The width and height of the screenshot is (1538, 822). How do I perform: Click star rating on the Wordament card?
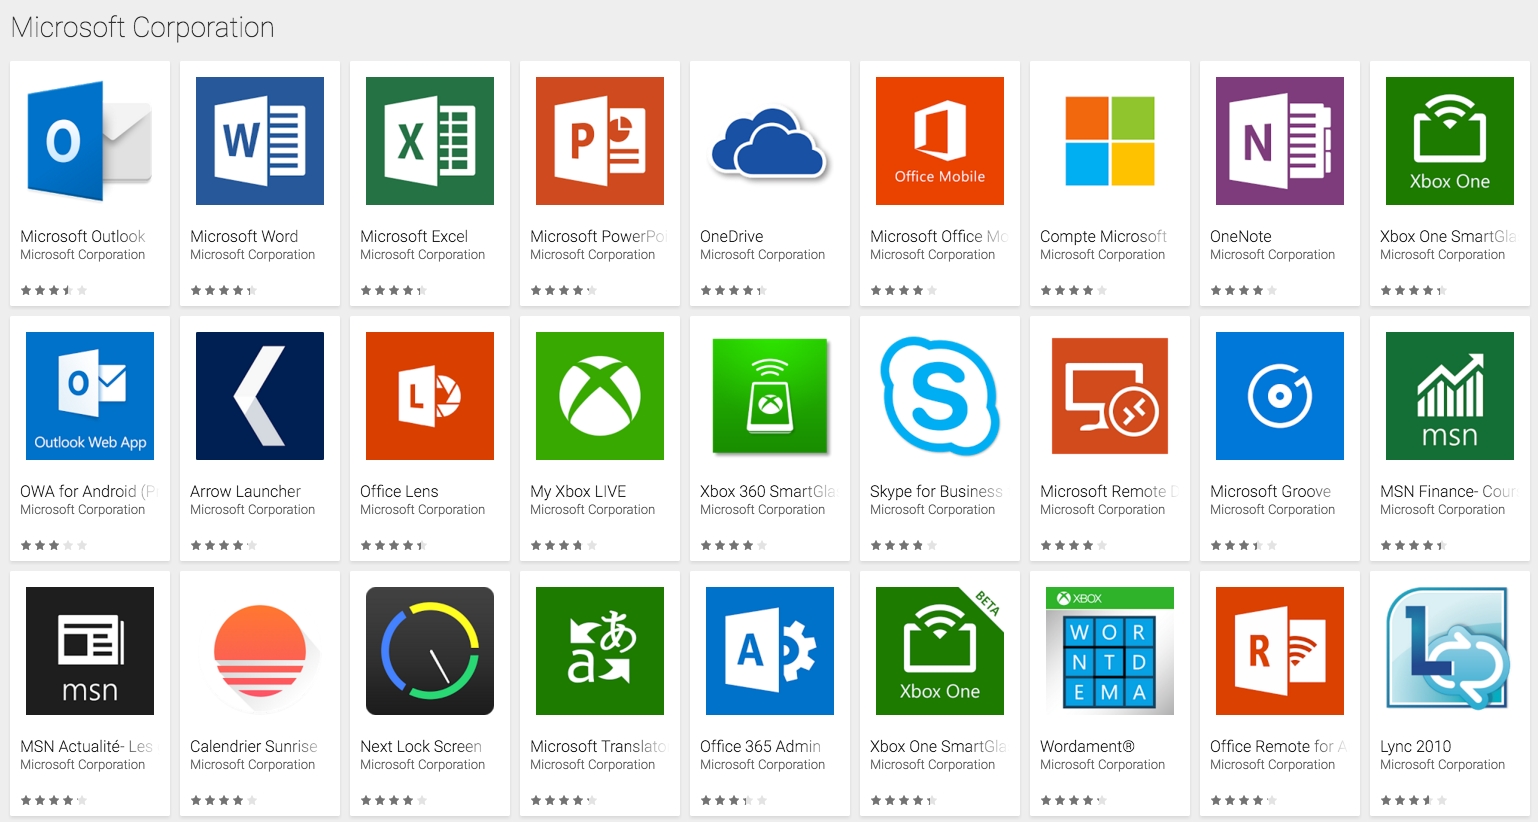pyautogui.click(x=1073, y=801)
